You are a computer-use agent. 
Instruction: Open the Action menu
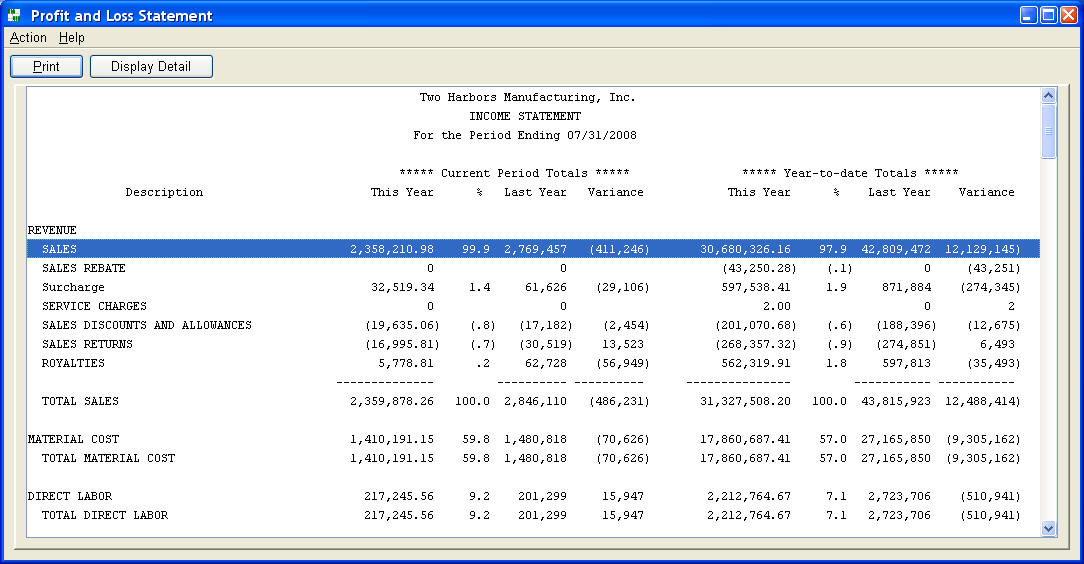click(28, 37)
